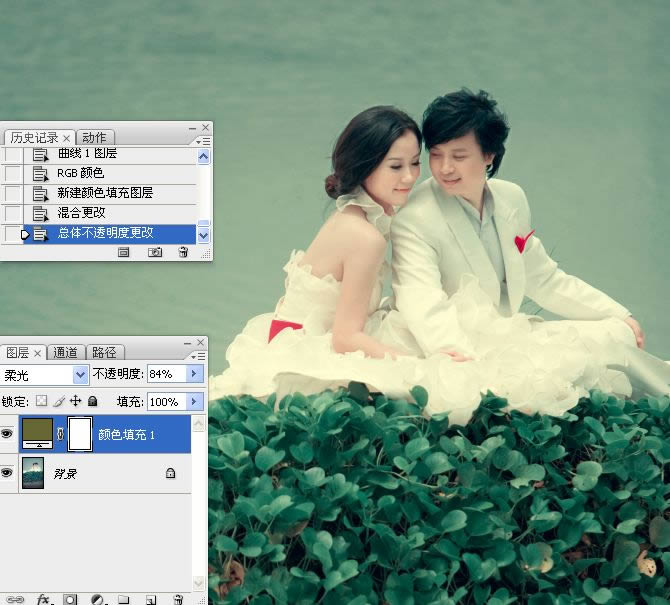Select the 新建颜色填充图层 history state
This screenshot has height=605, width=670.
tap(105, 193)
